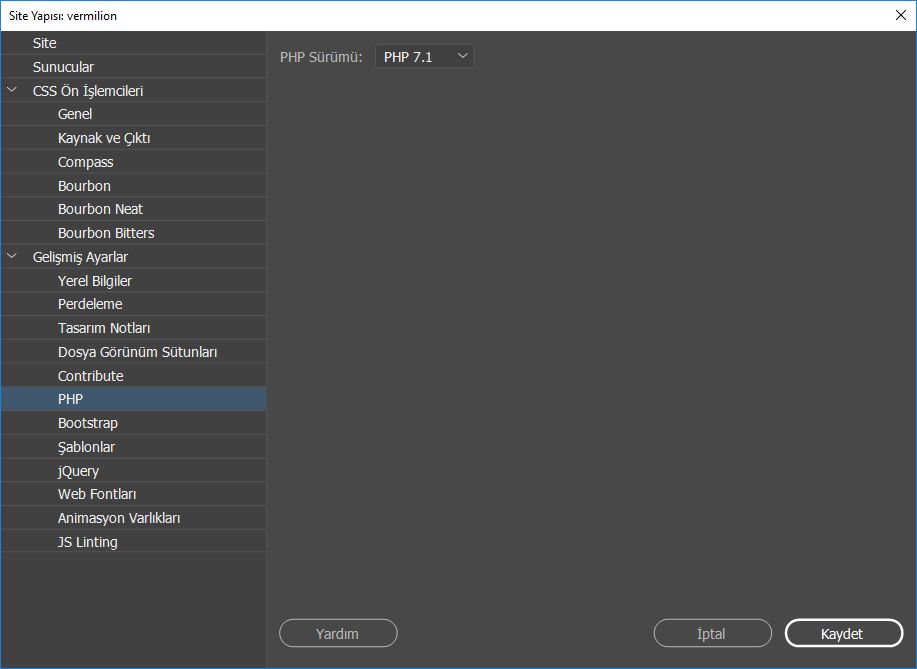Click the Yardım help button
The height and width of the screenshot is (669, 917).
pyautogui.click(x=338, y=633)
